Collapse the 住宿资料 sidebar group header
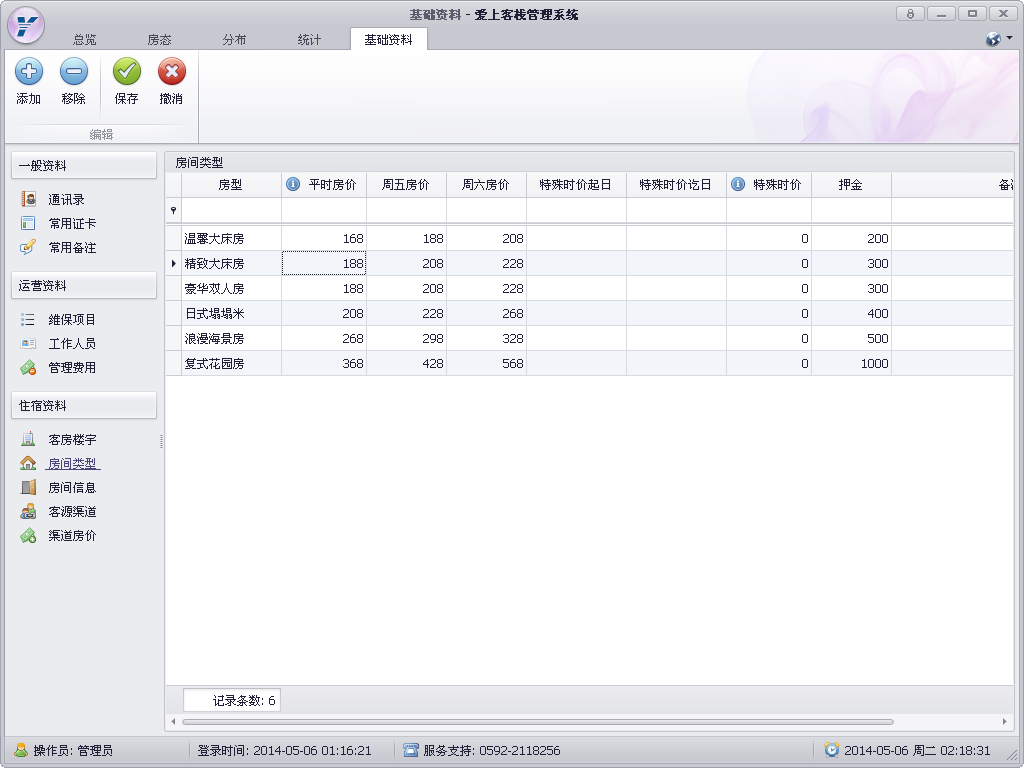This screenshot has height=768, width=1024. (x=83, y=406)
